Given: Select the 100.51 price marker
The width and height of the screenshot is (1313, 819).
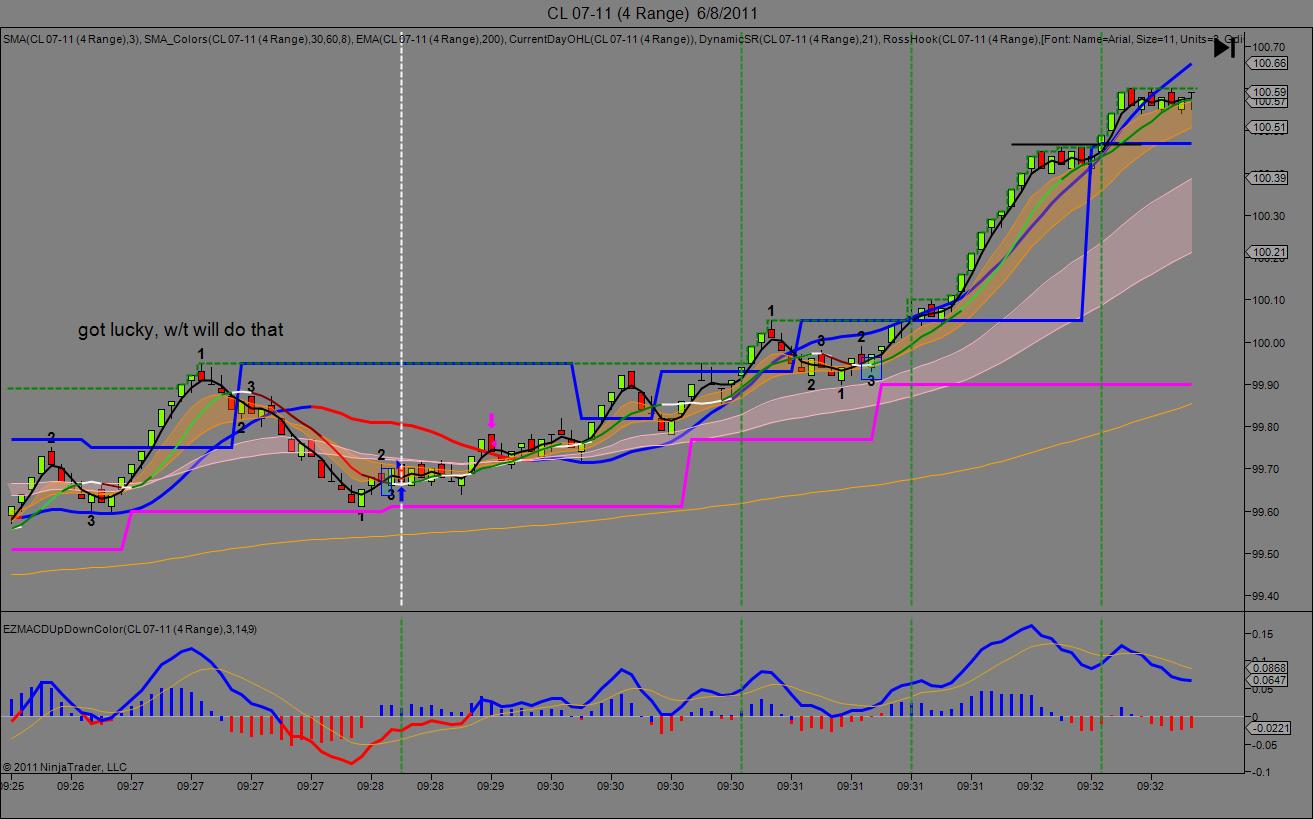Looking at the screenshot, I should tap(1268, 127).
